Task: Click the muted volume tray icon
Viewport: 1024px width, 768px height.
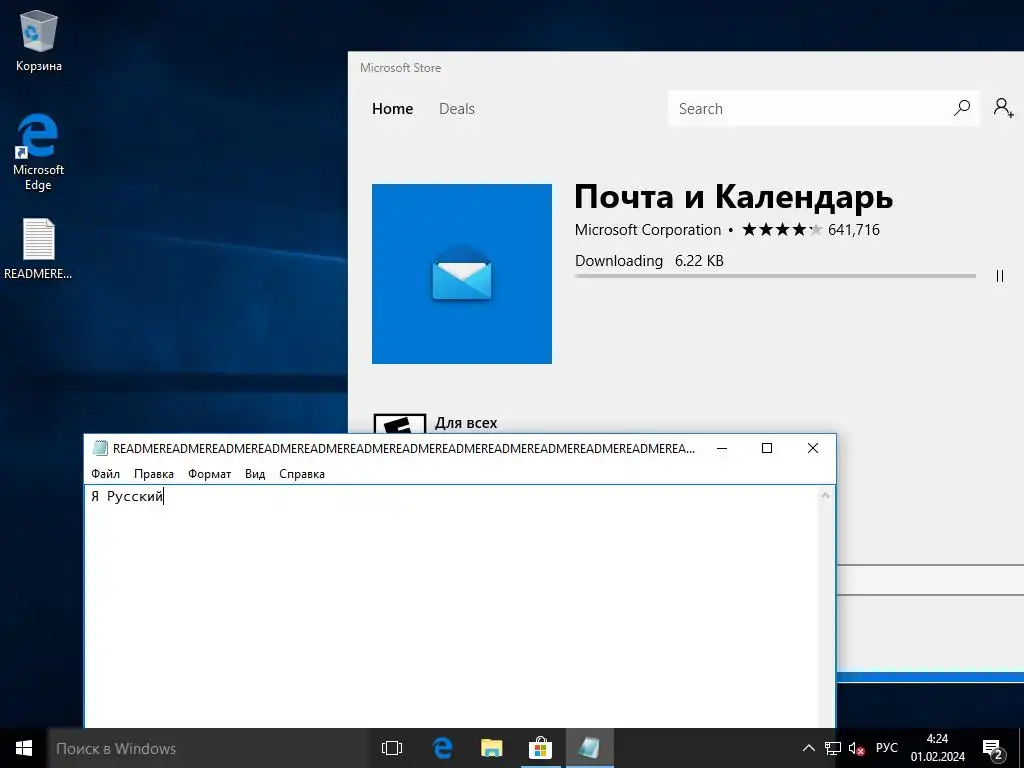Action: [x=856, y=748]
